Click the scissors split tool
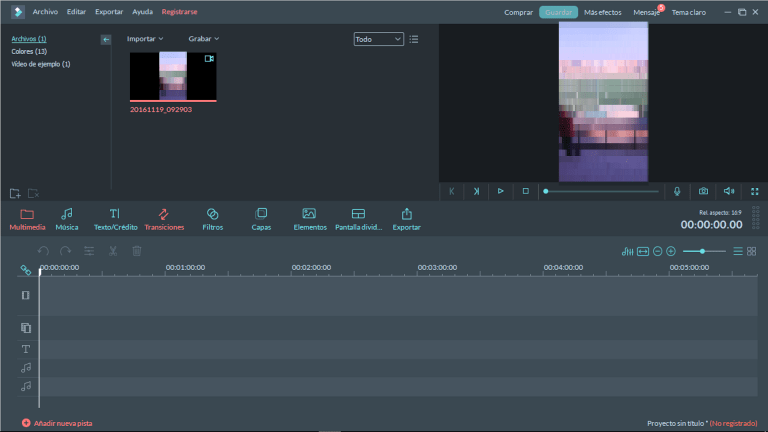 coord(113,251)
